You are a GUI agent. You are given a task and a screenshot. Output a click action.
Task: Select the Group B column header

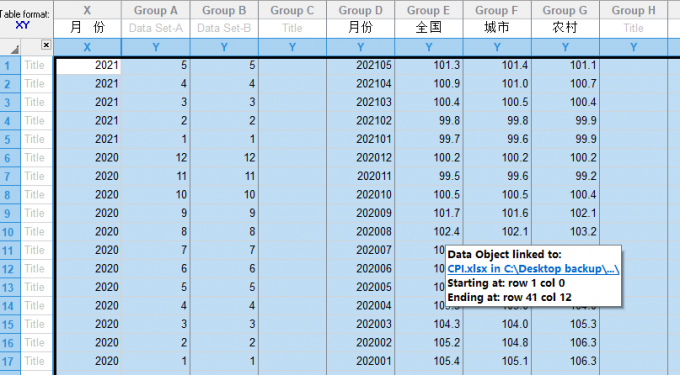pos(224,10)
